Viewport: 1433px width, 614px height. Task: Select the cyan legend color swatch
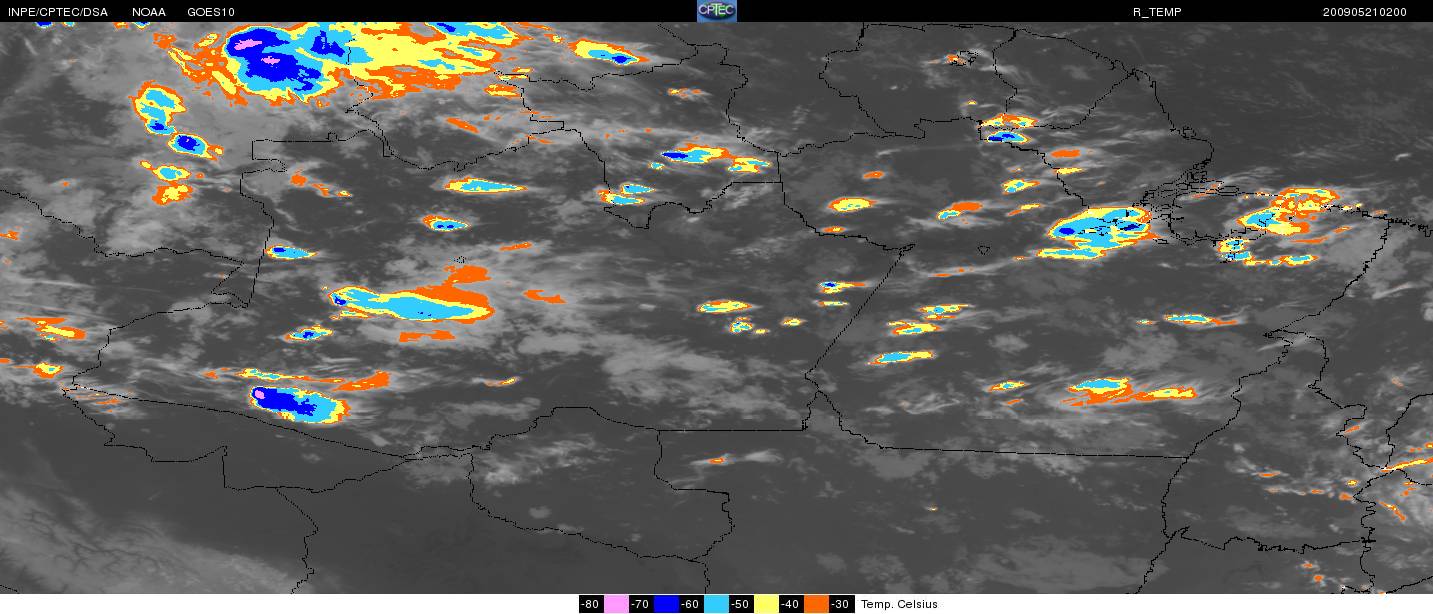pyautogui.click(x=716, y=604)
